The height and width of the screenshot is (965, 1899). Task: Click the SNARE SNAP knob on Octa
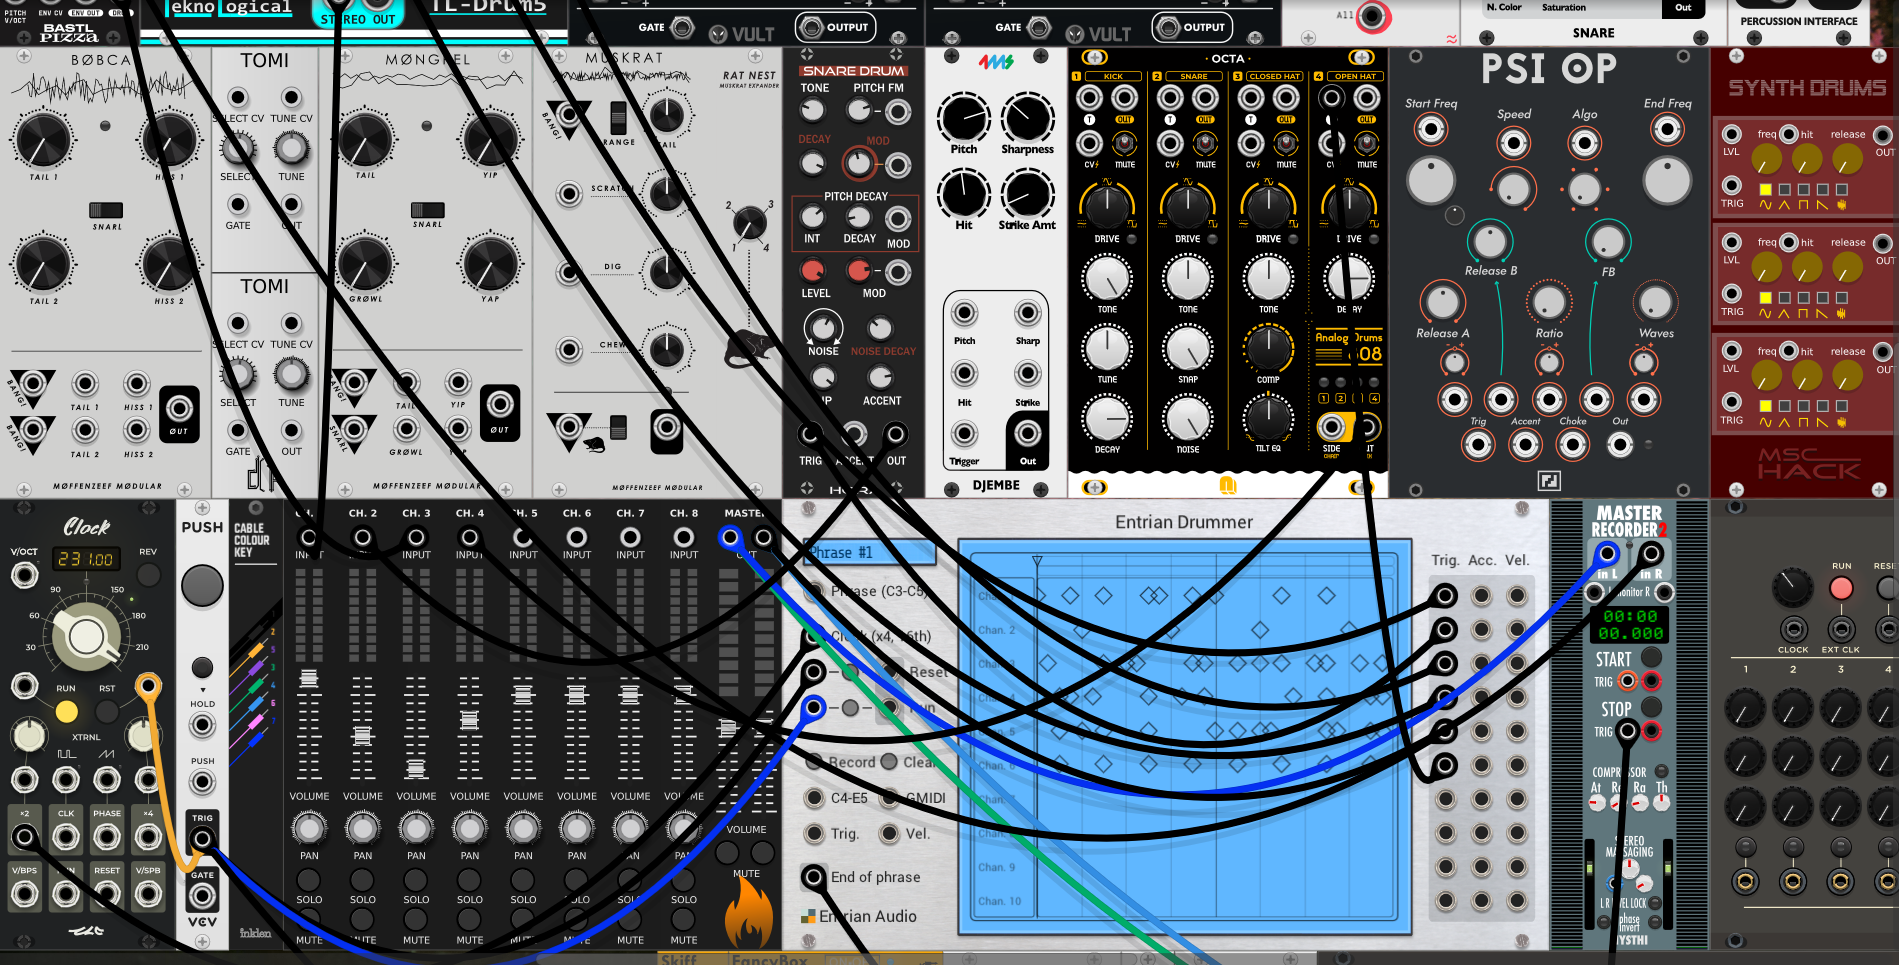coord(1188,347)
